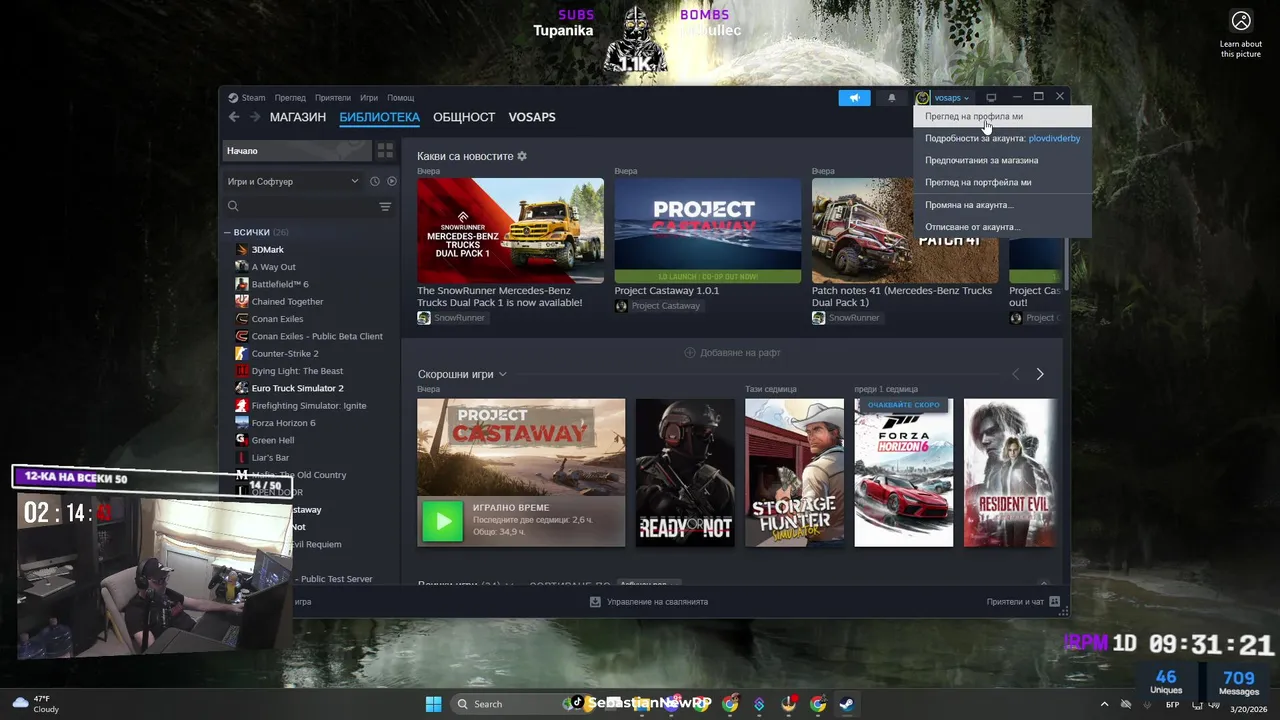This screenshot has height=720, width=1280.
Task: Open Предпочитания за магазина entry
Action: coord(1002,160)
